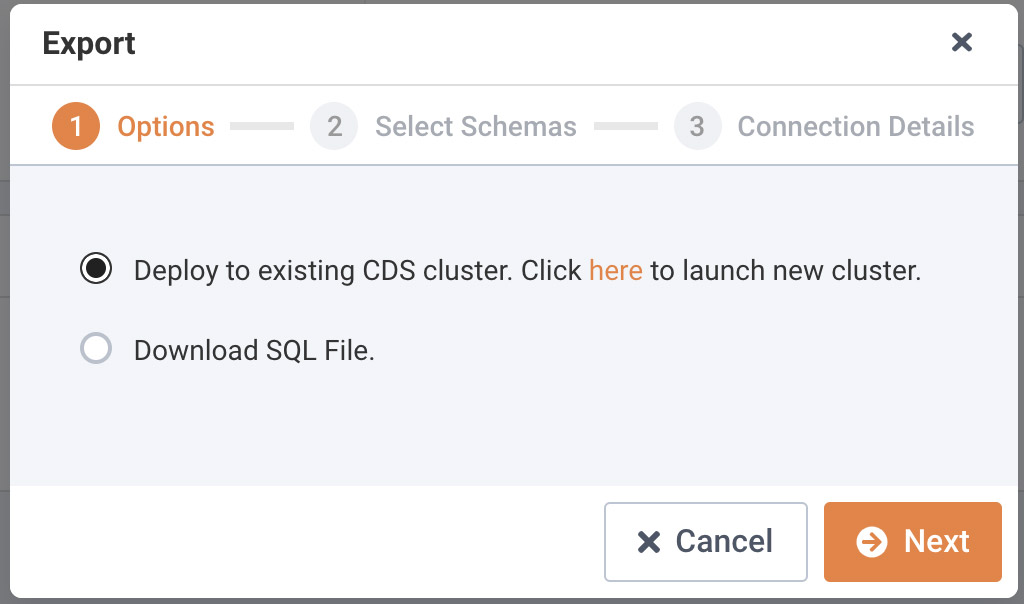
Task: Click the arrow icon in Next button
Action: tap(872, 542)
